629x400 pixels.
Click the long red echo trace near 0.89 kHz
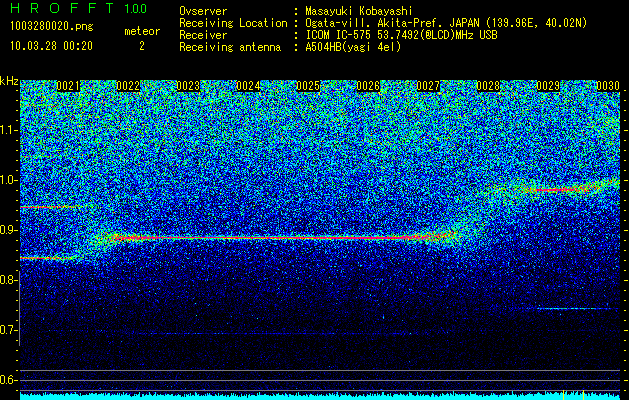[x=277, y=238]
